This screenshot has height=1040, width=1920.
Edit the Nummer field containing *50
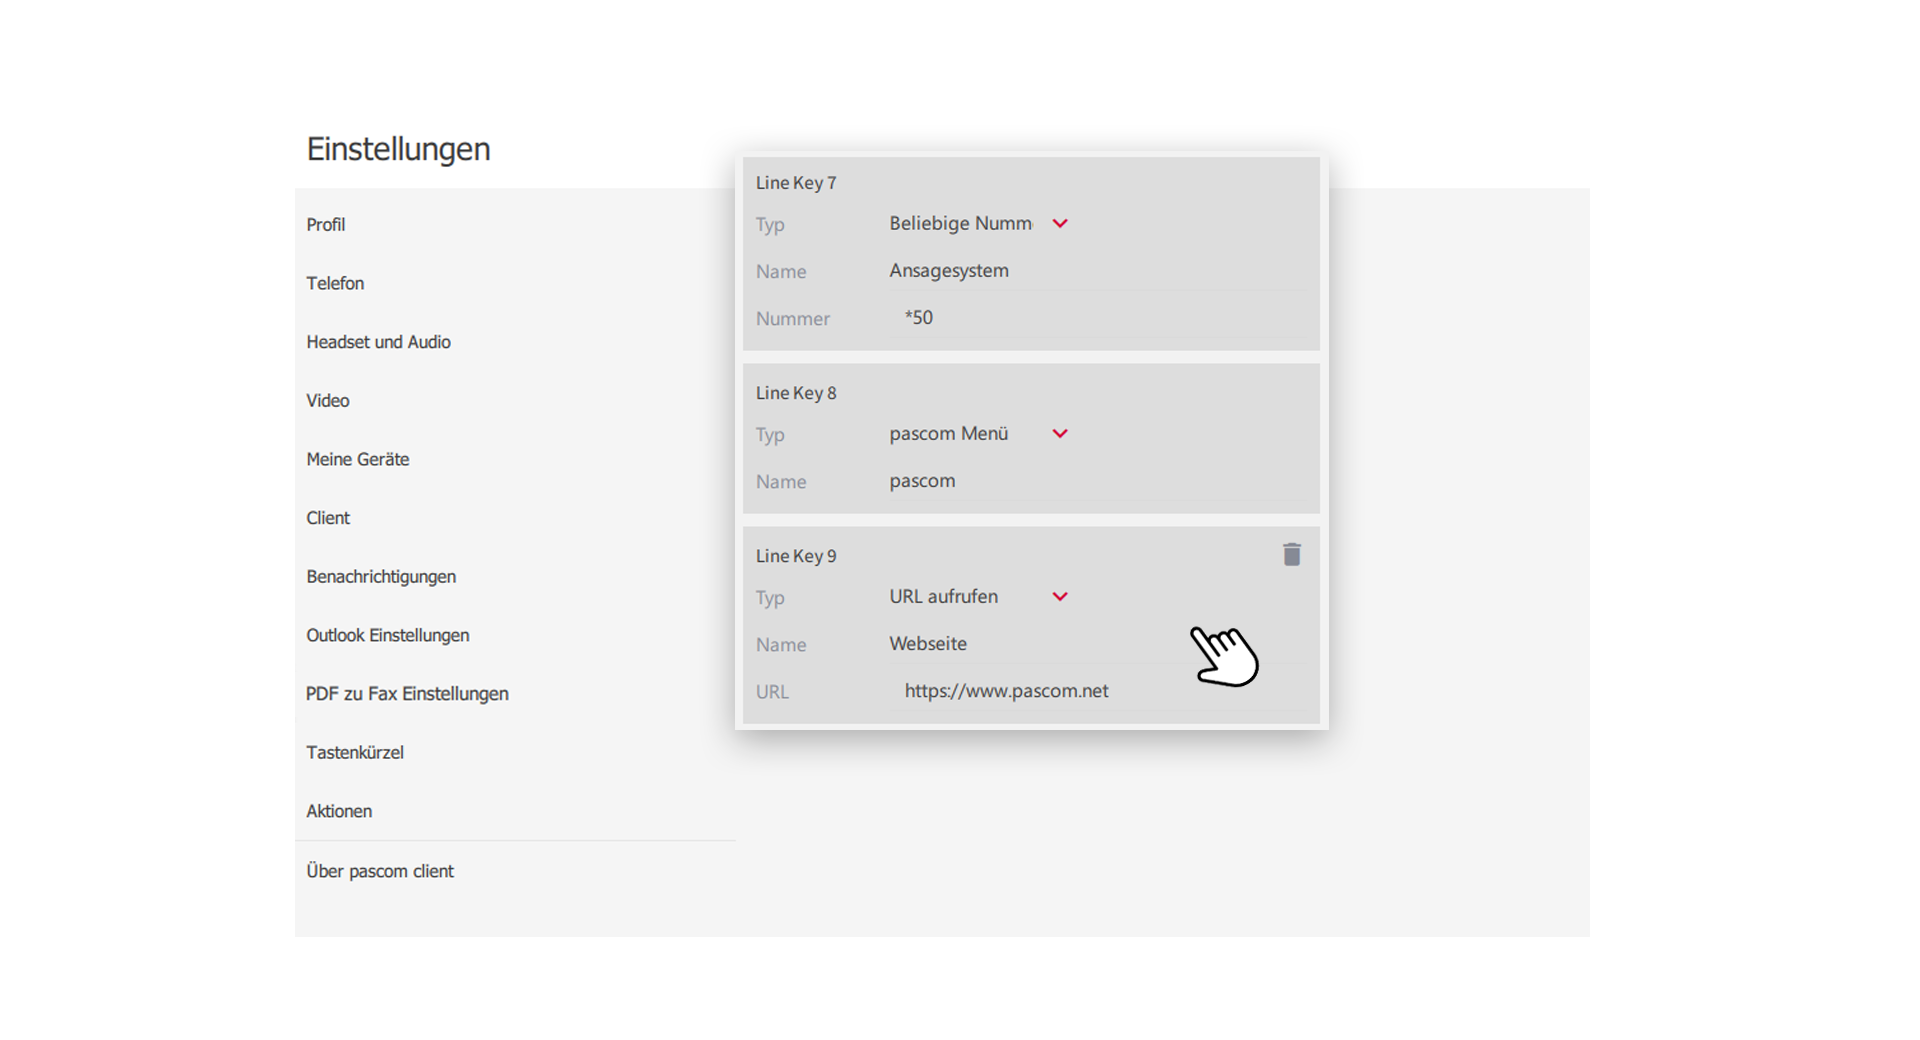point(1096,318)
